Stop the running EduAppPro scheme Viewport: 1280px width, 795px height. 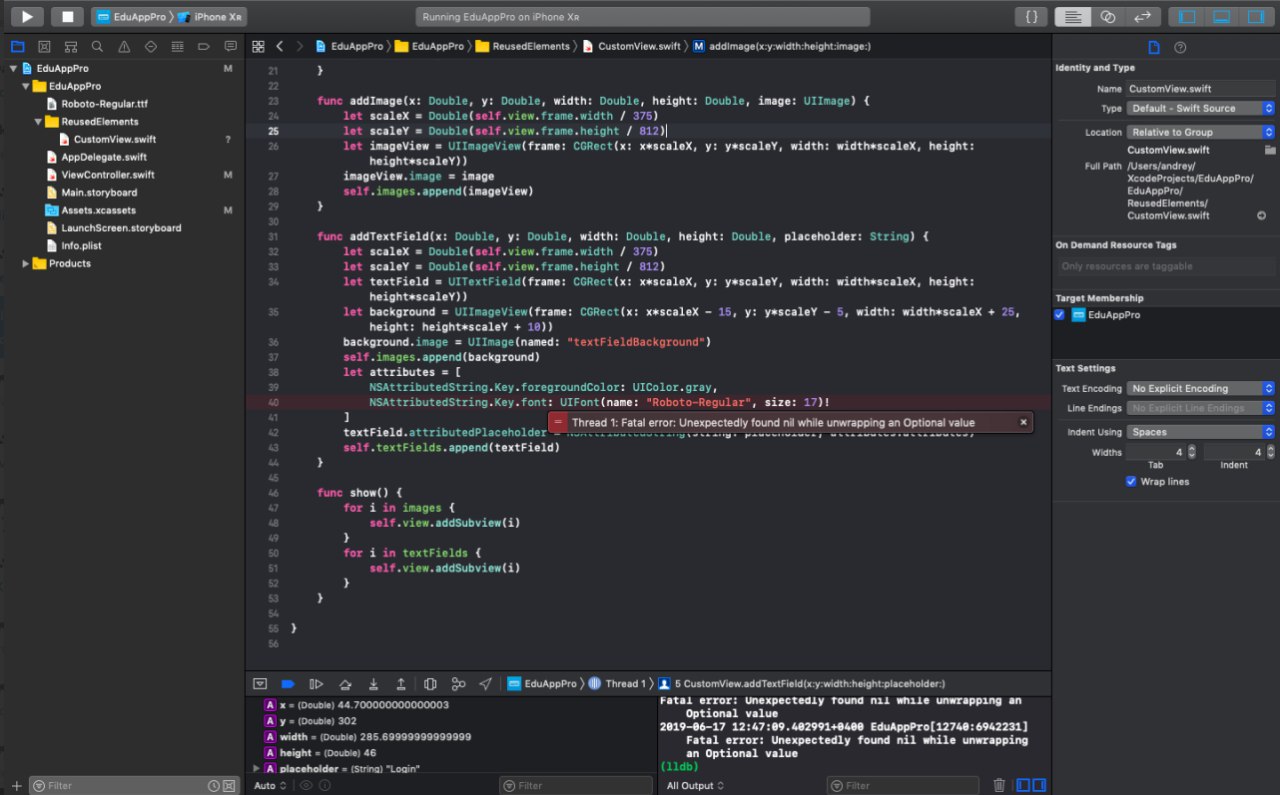(x=67, y=17)
